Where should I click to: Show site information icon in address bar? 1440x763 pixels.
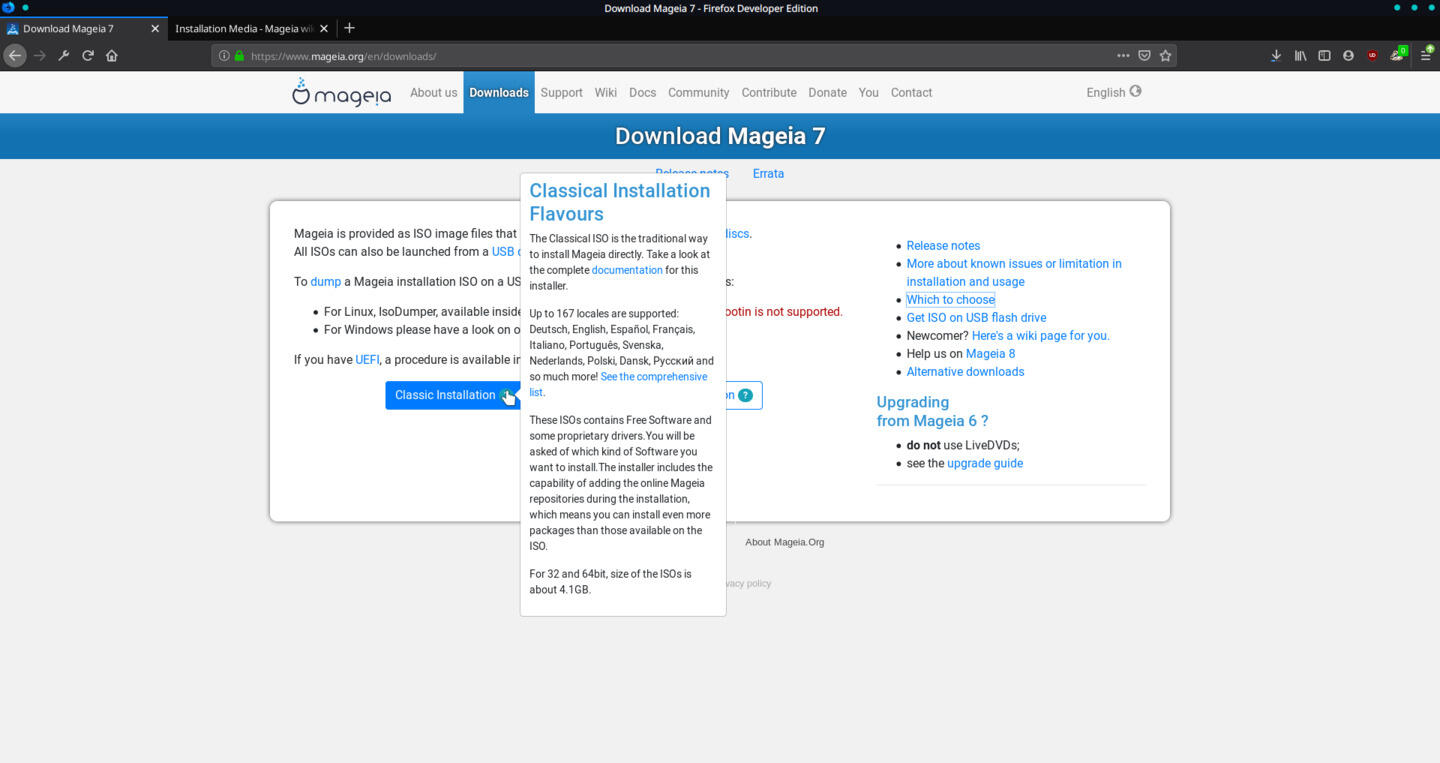224,56
